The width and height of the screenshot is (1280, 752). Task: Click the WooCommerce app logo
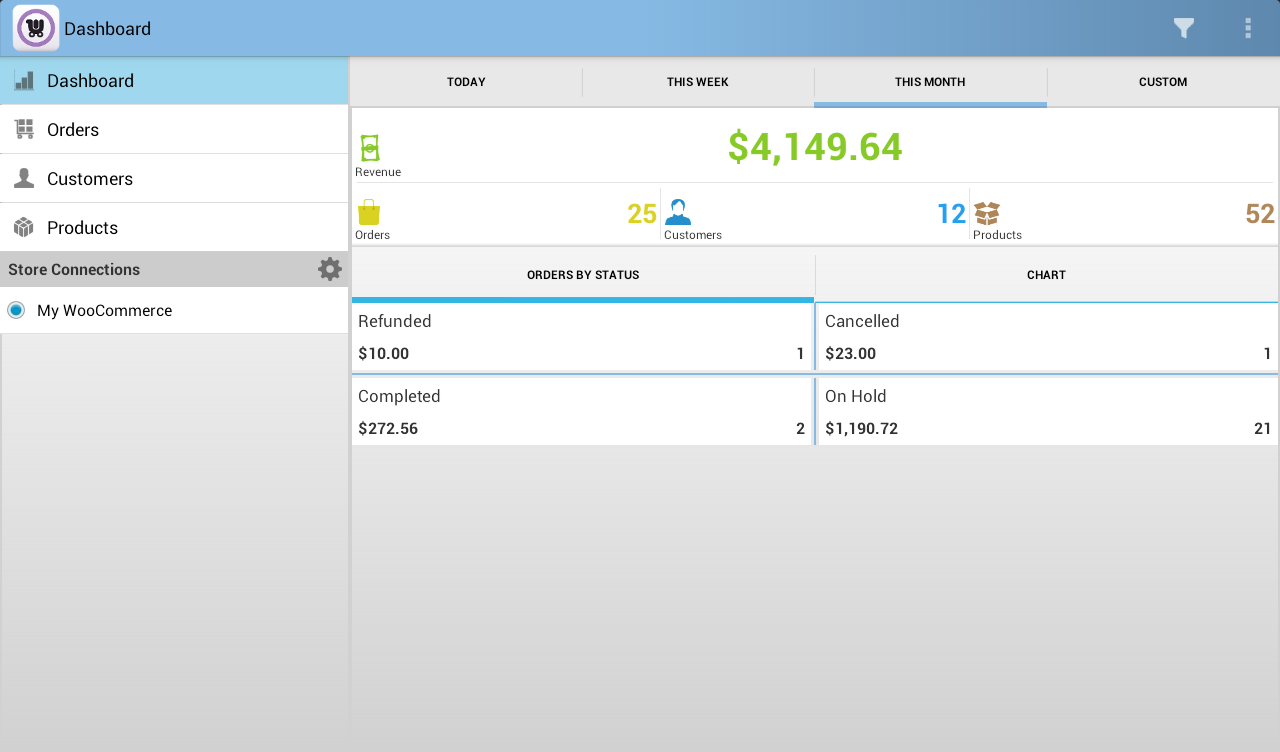(34, 27)
